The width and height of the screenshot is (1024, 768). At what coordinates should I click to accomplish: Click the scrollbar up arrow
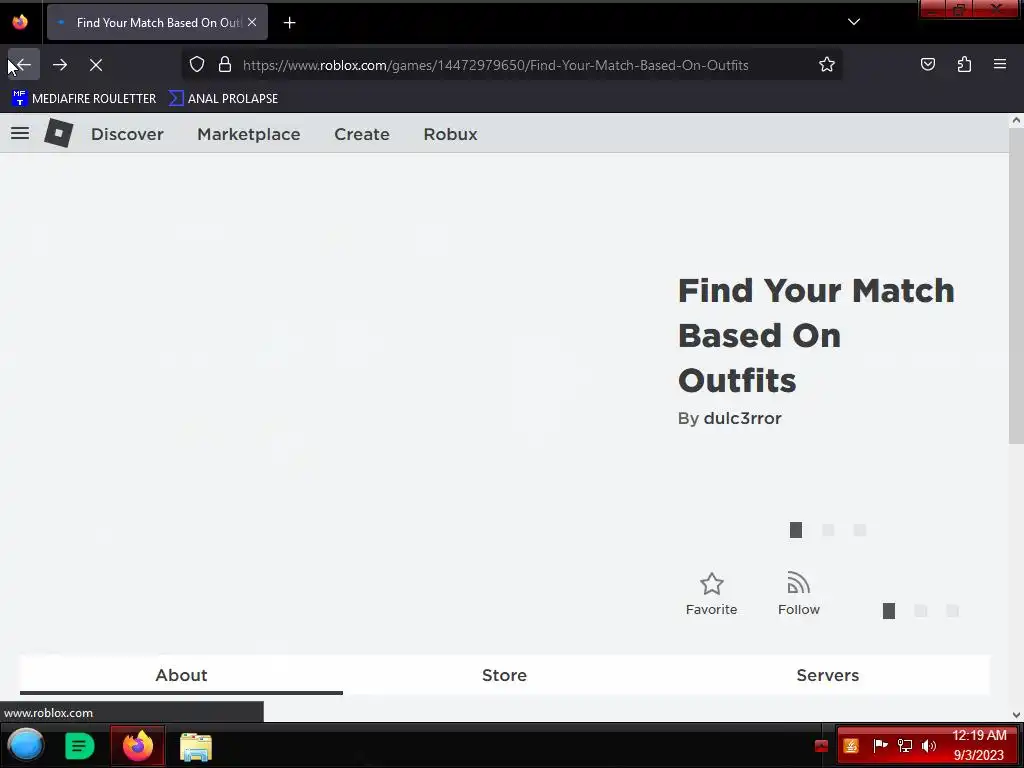tap(1016, 120)
